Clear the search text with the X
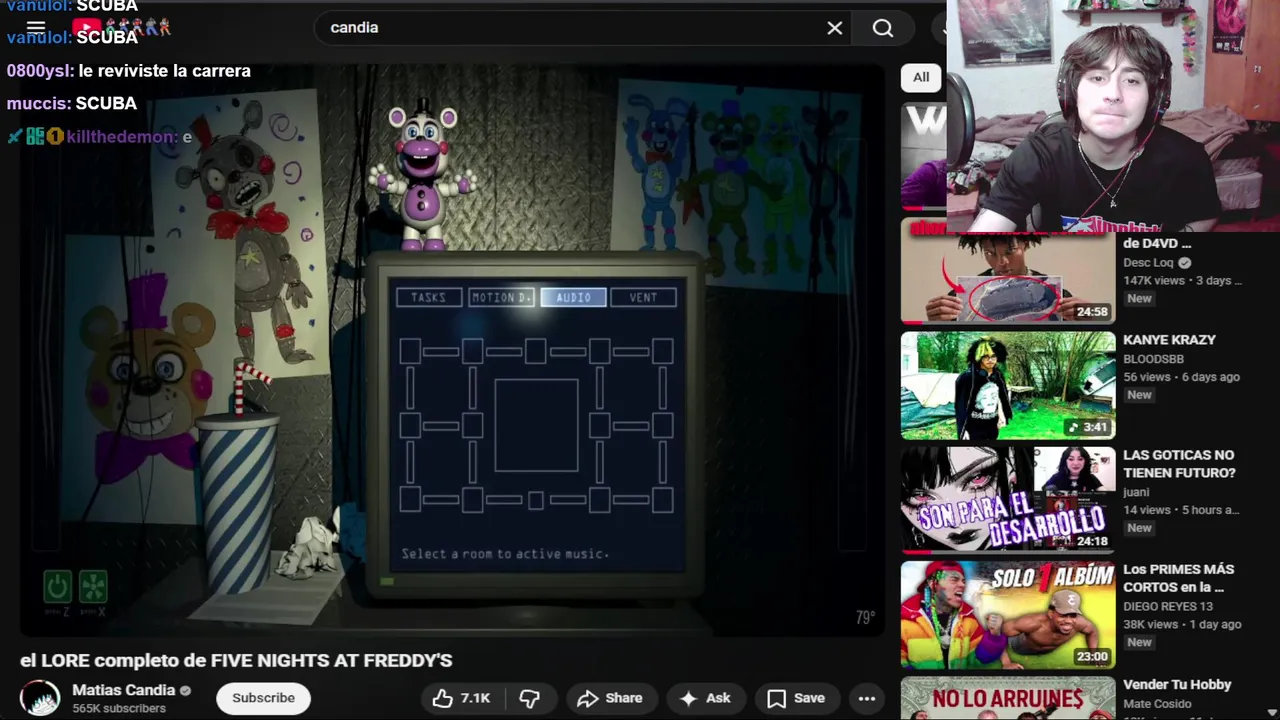 pos(835,28)
